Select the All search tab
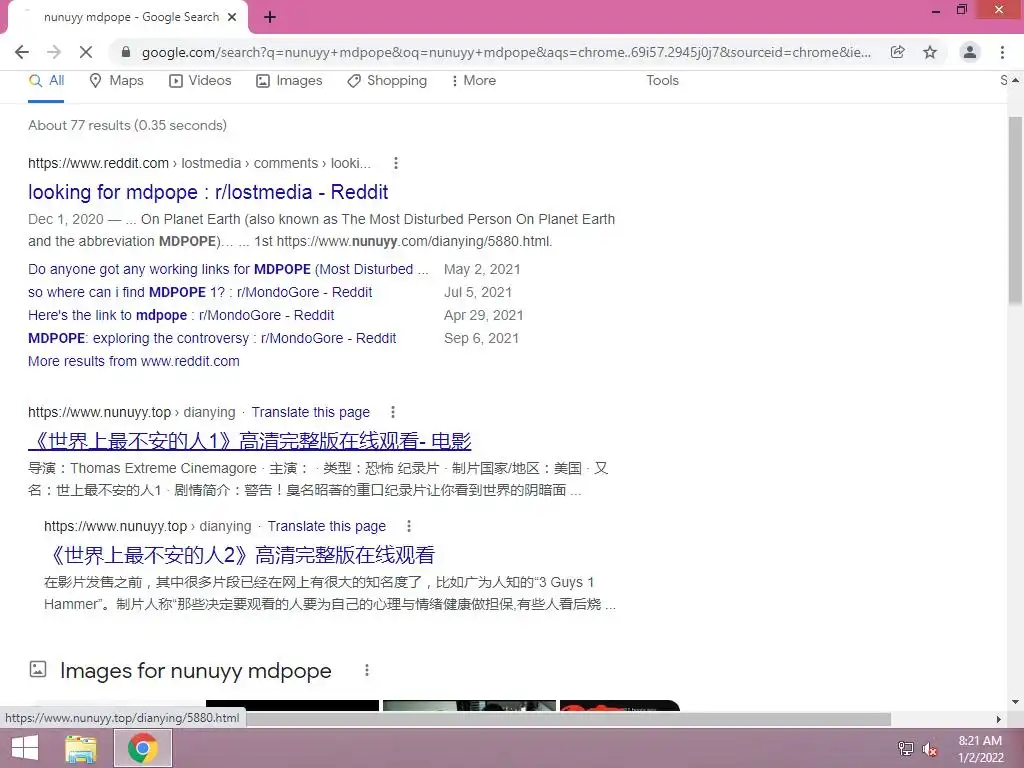1024x768 pixels. pos(46,81)
